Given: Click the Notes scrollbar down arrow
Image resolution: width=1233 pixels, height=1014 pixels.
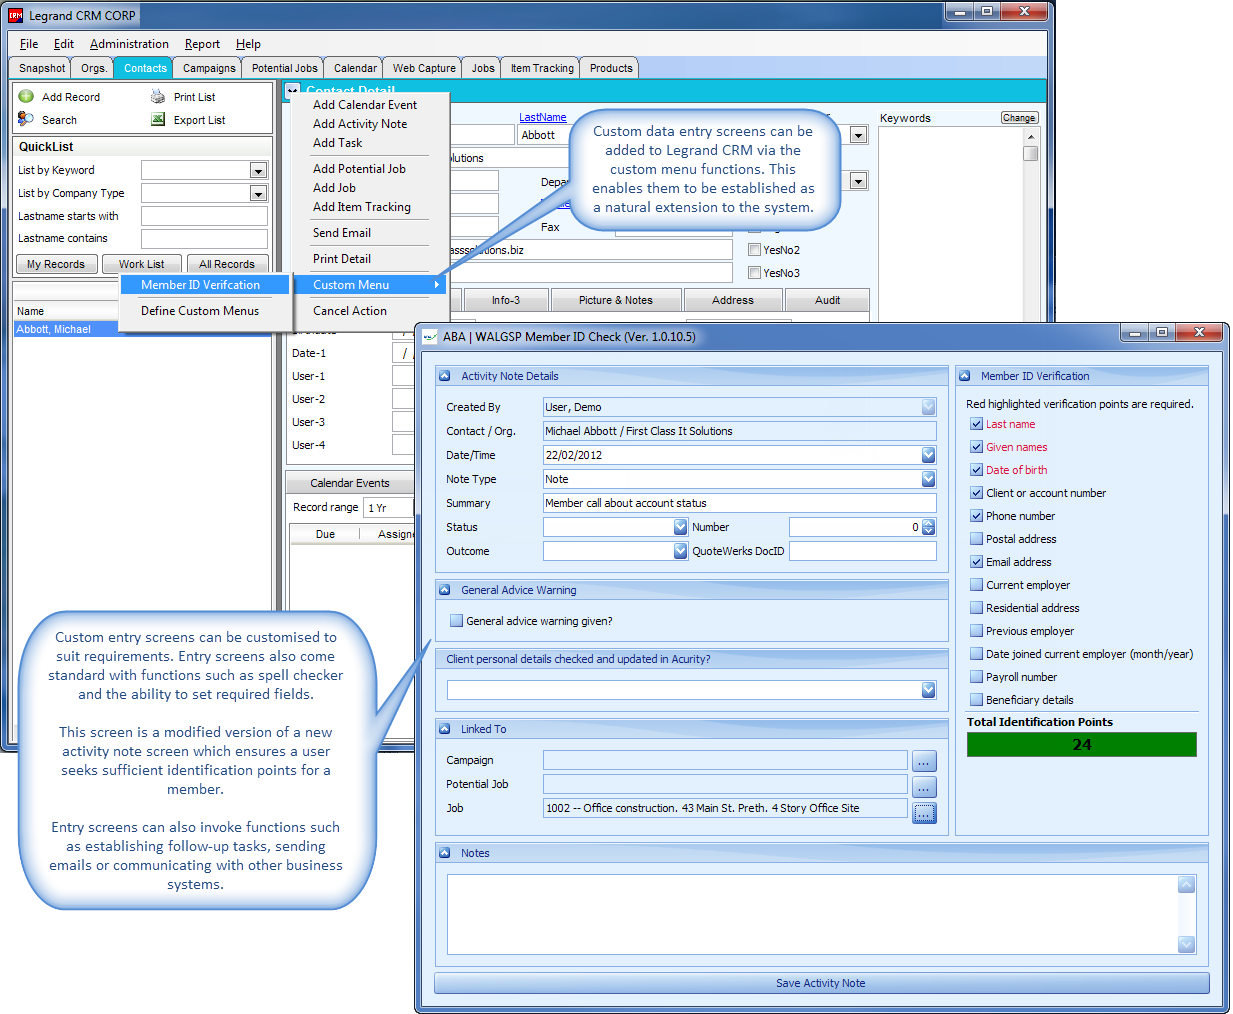Looking at the screenshot, I should [x=1187, y=944].
